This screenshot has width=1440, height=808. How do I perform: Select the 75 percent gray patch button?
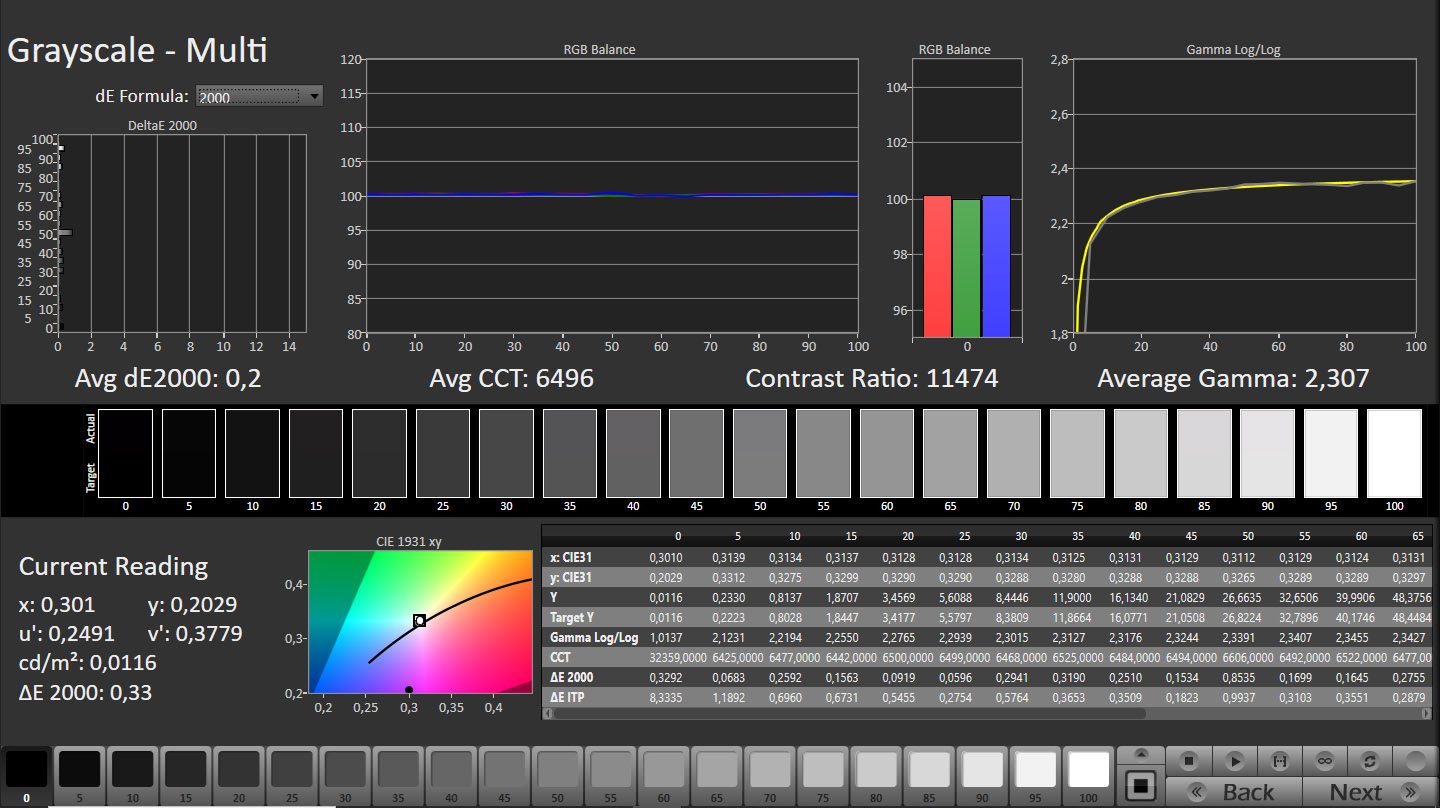pyautogui.click(x=823, y=770)
